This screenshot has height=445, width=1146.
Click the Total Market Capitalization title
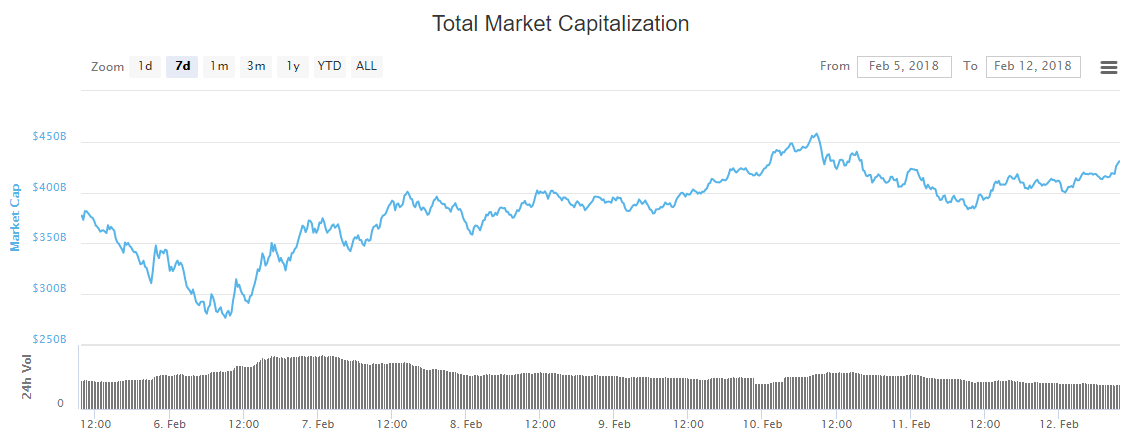tap(560, 23)
